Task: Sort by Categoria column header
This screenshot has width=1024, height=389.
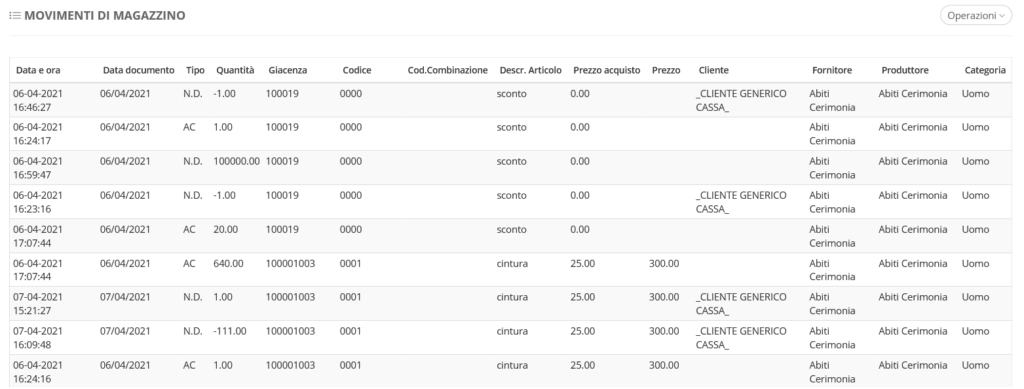Action: coord(985,70)
